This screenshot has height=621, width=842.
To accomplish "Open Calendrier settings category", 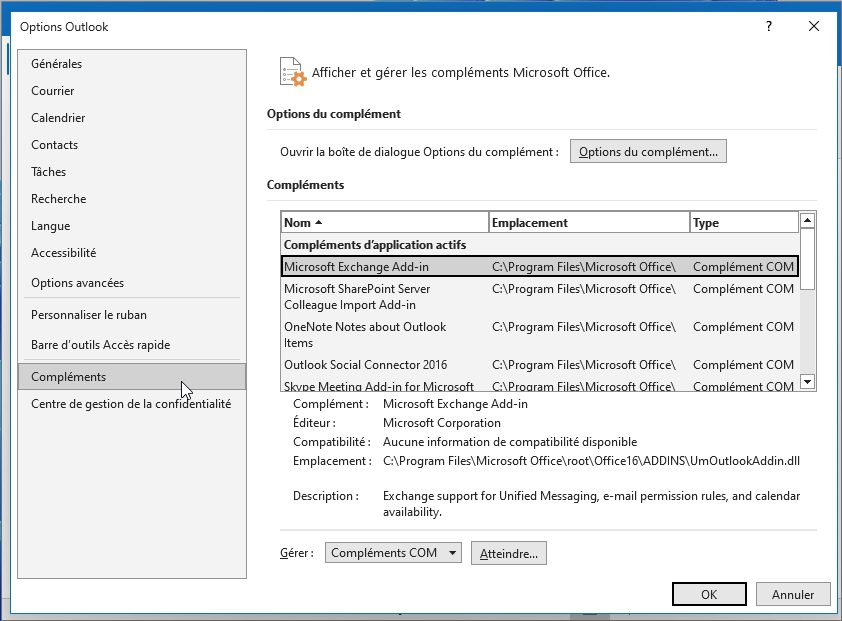I will (x=58, y=118).
